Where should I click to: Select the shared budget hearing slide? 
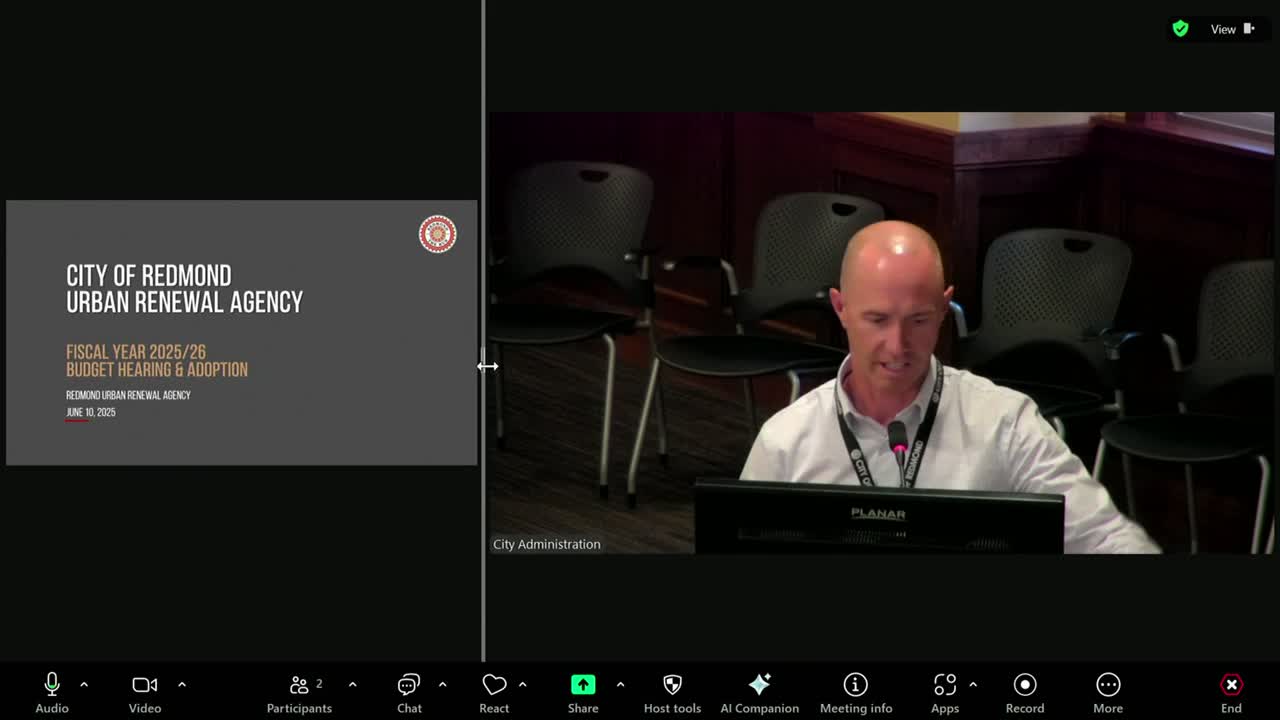click(242, 333)
